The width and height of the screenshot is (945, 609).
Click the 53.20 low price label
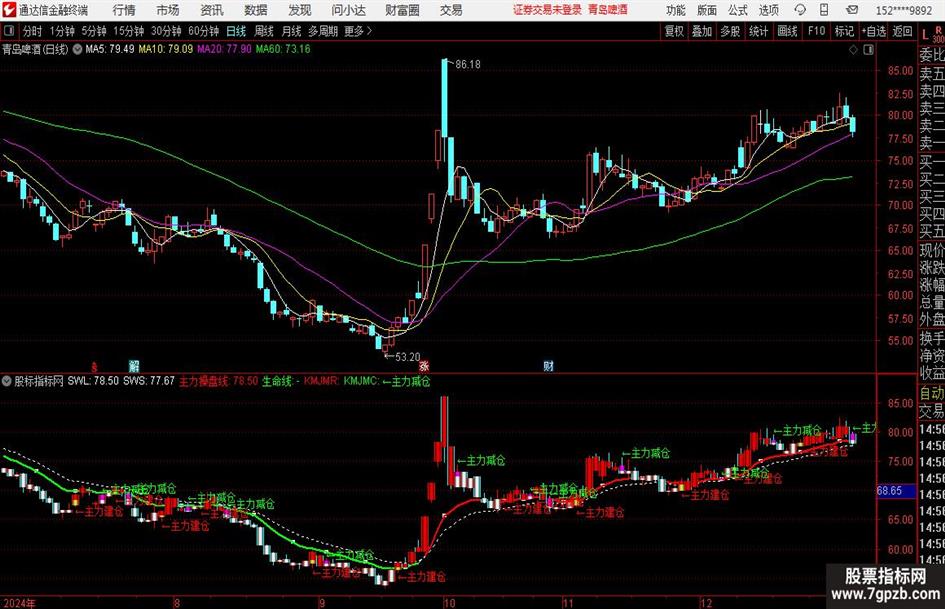(x=407, y=357)
